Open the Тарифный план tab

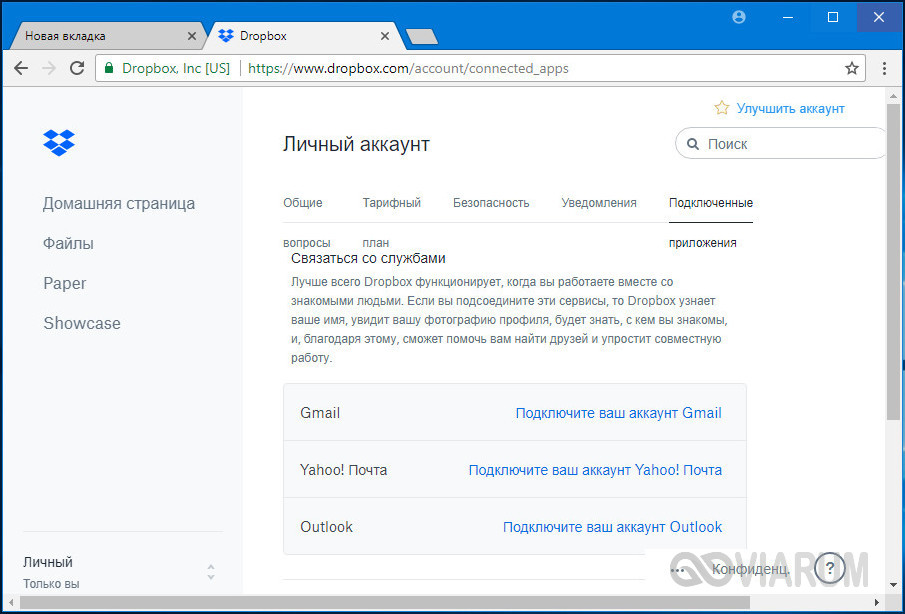pos(391,222)
